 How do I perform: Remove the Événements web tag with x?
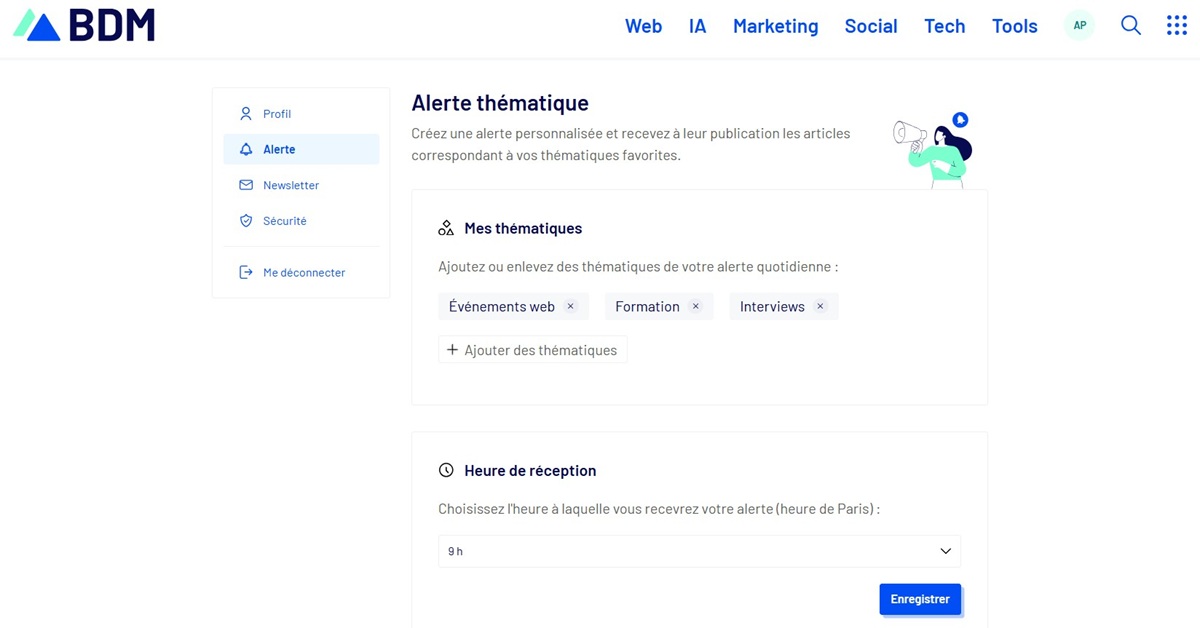[571, 306]
